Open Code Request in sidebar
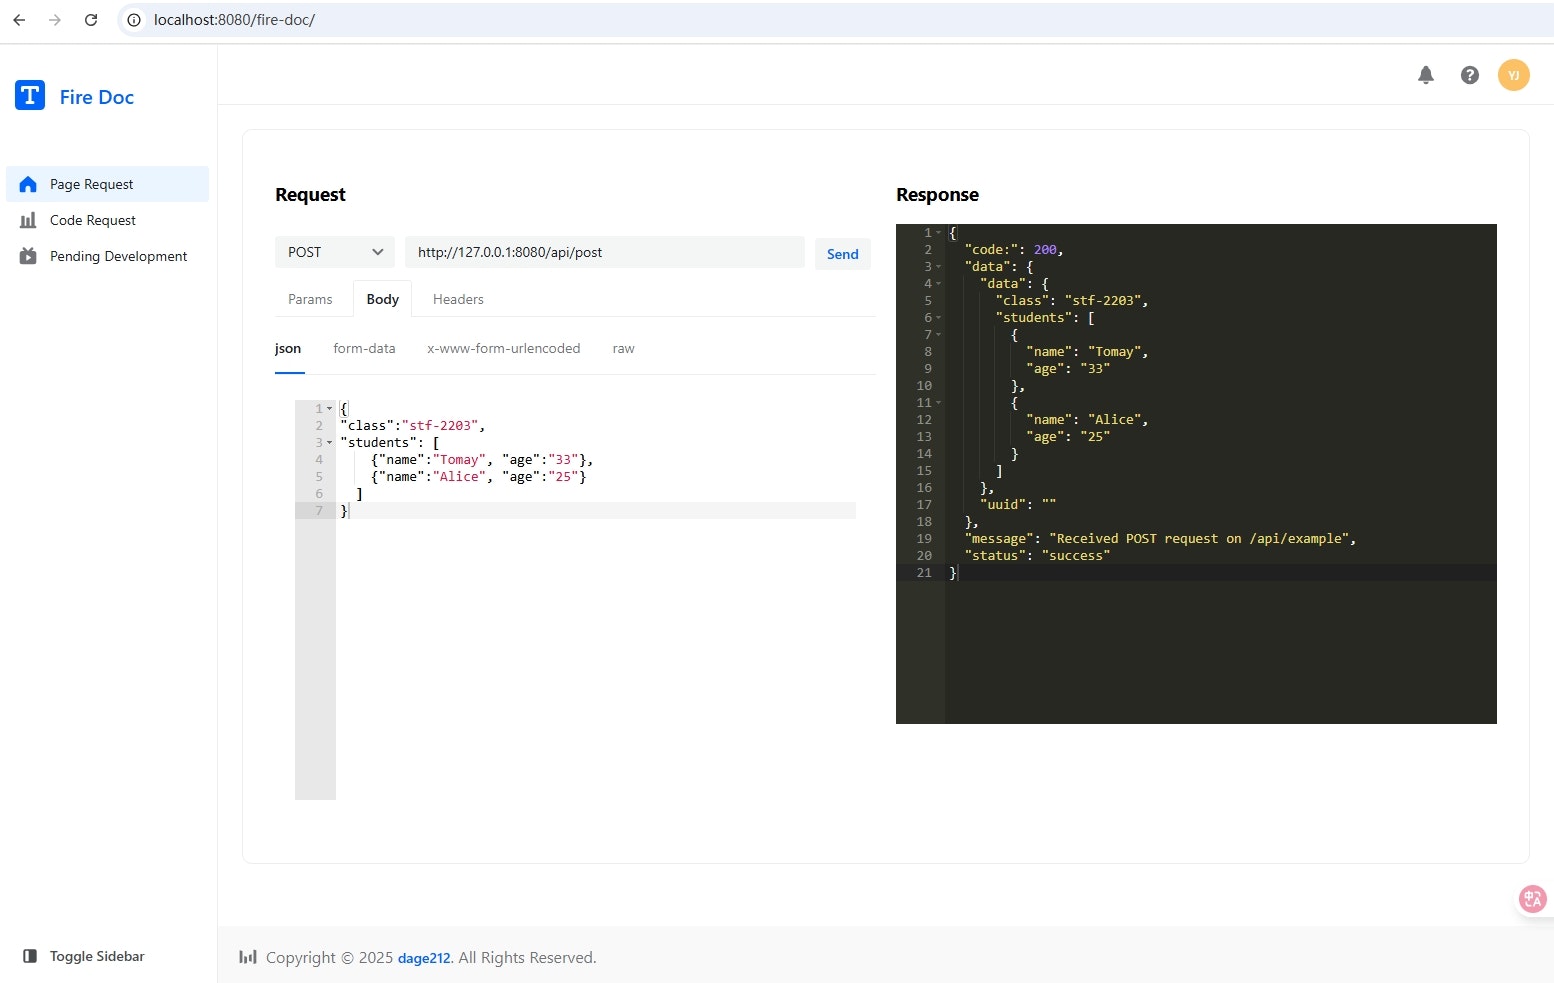This screenshot has width=1554, height=983. 108,220
